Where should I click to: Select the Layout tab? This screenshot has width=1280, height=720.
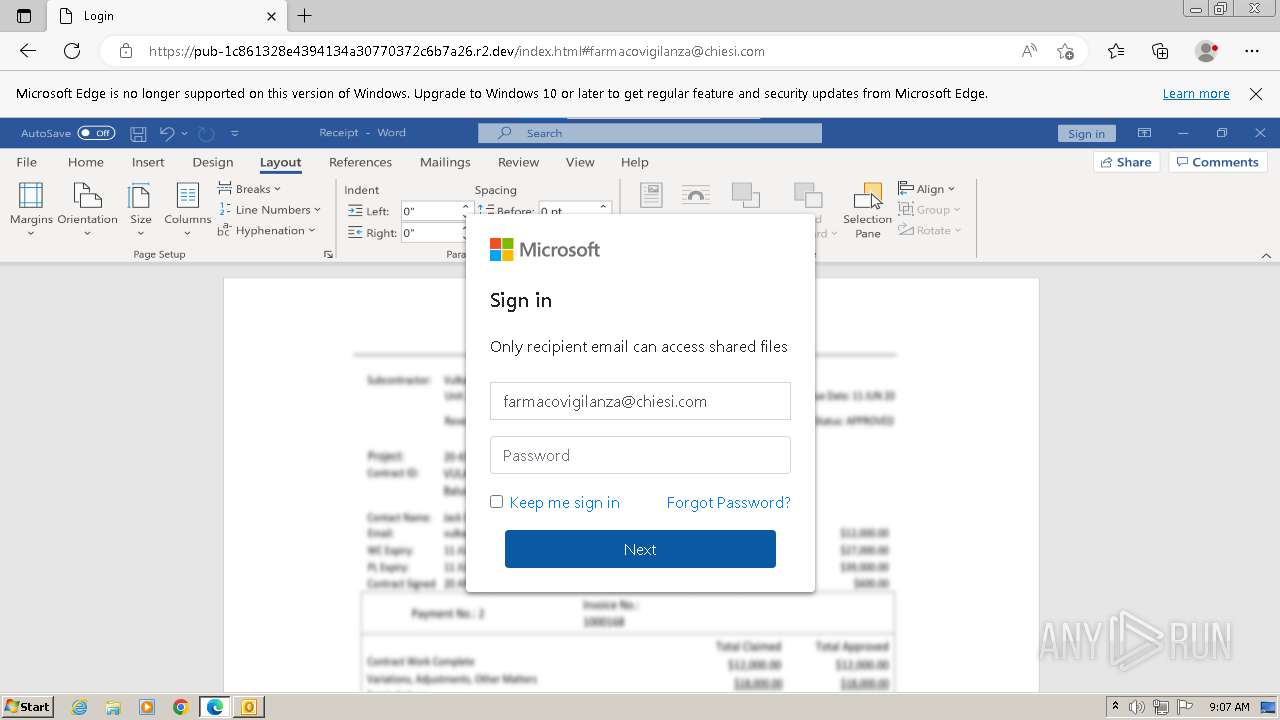[280, 162]
